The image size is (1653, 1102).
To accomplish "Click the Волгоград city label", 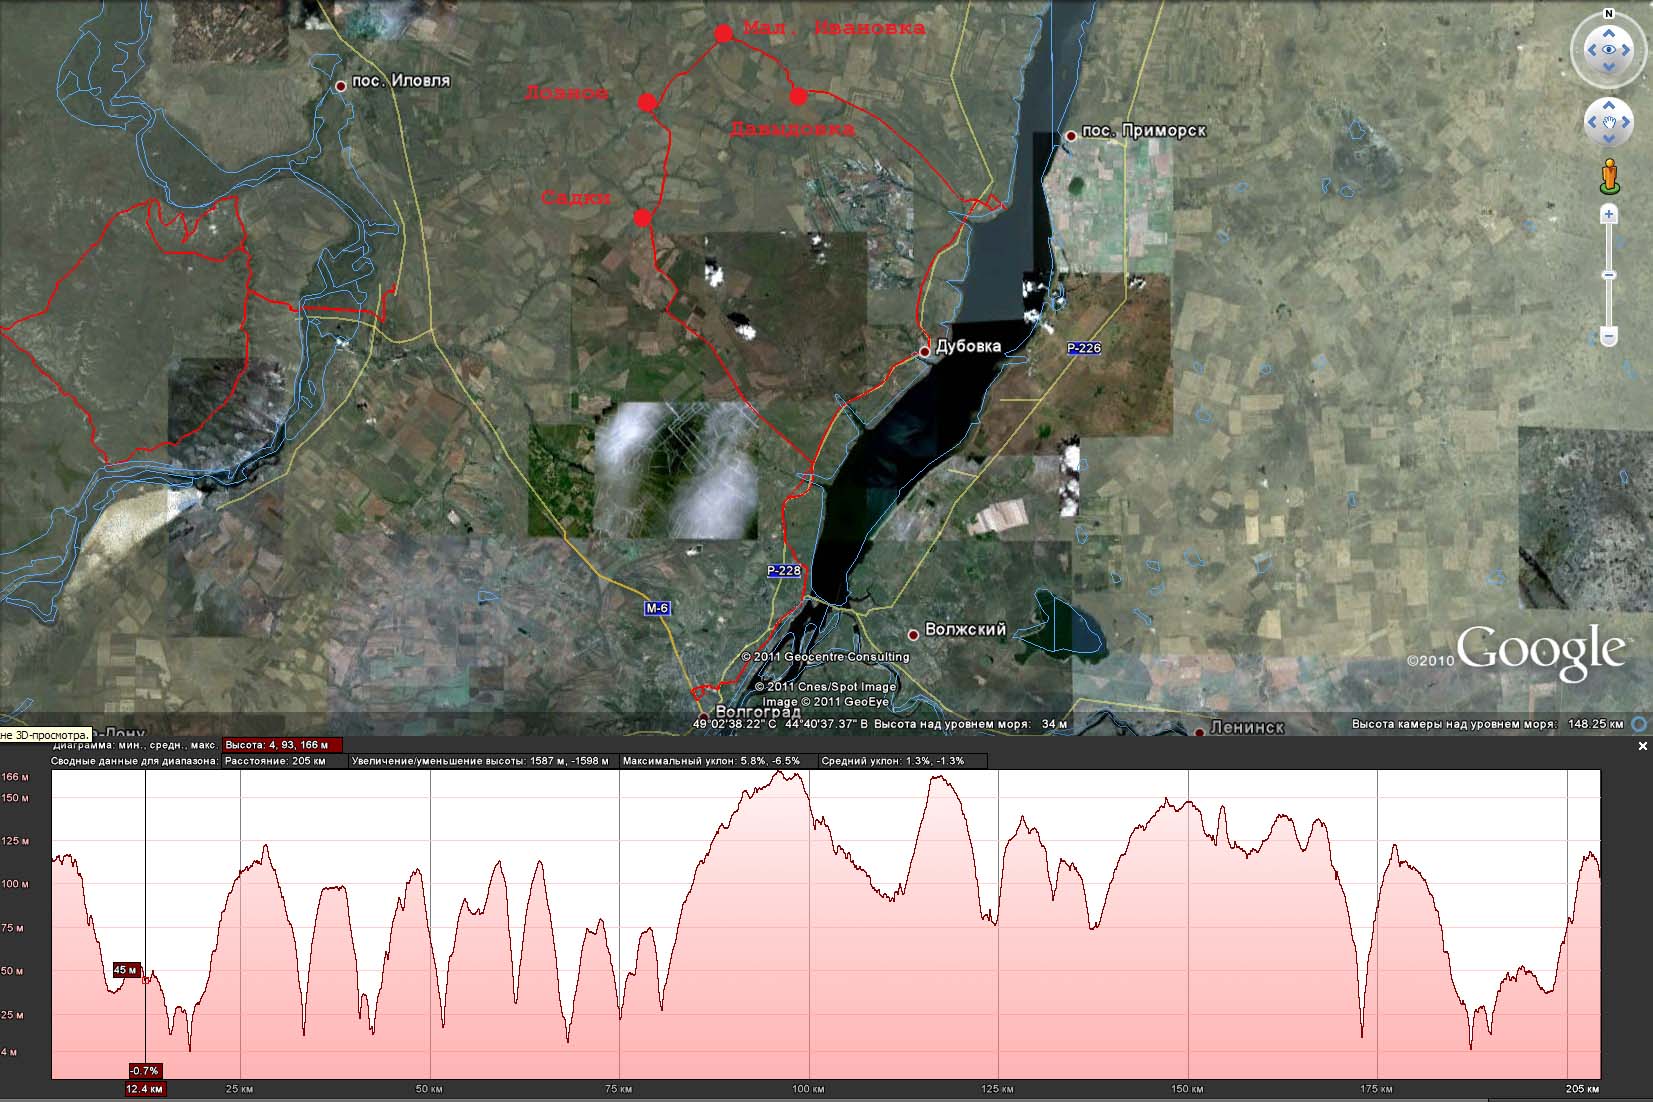I will coord(758,712).
